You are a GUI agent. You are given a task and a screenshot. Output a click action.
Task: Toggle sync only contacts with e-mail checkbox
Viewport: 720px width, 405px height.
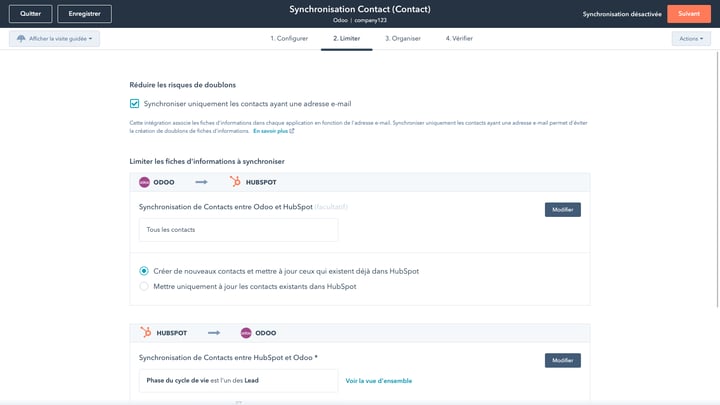coord(135,104)
